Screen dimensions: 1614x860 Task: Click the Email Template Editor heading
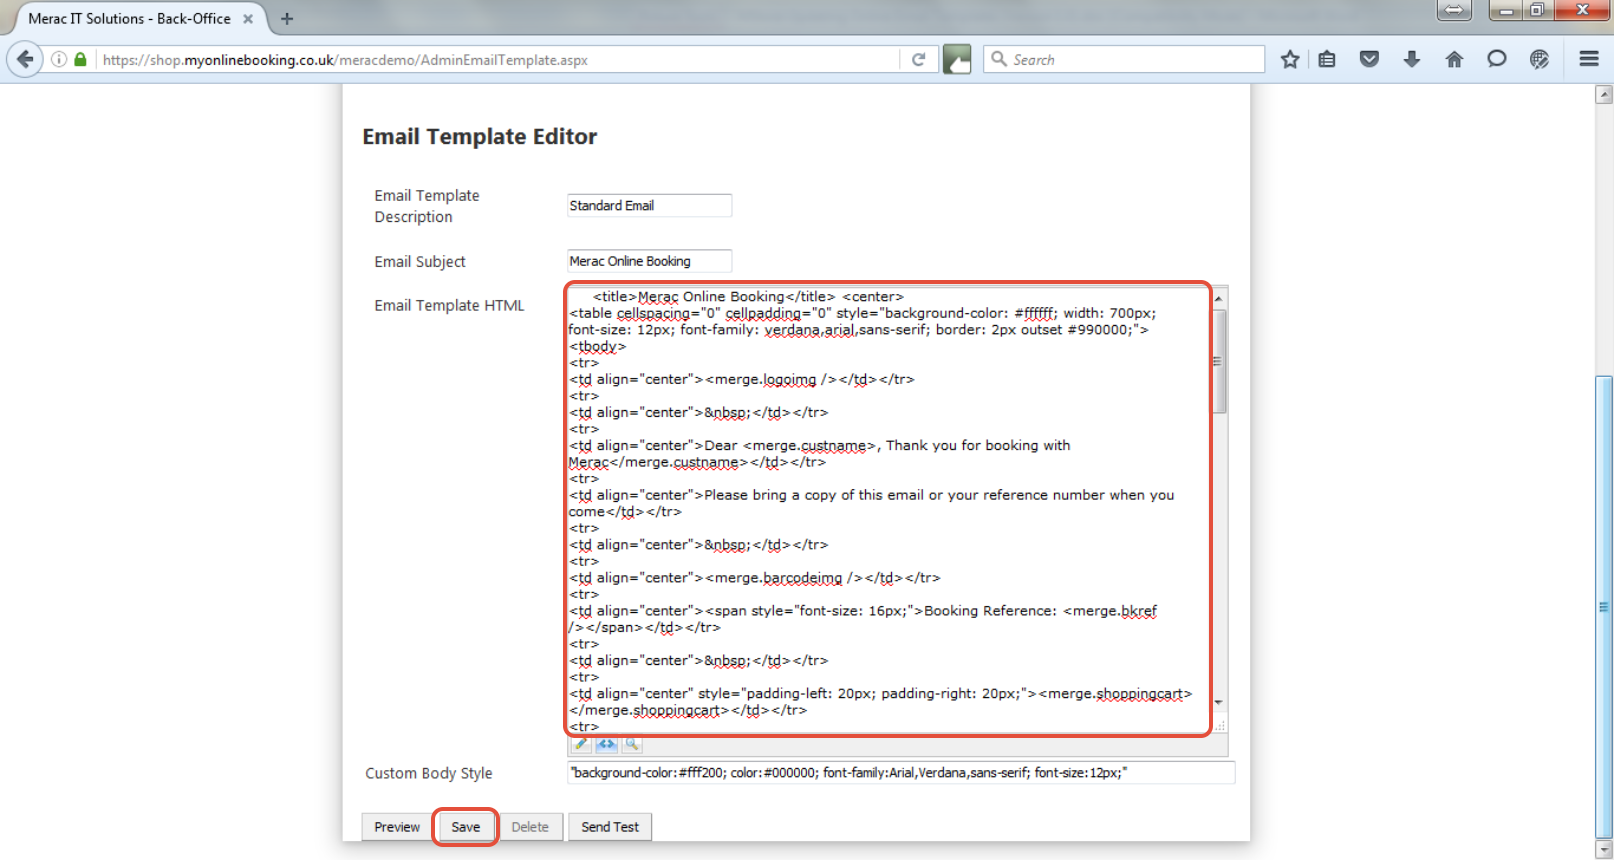479,137
